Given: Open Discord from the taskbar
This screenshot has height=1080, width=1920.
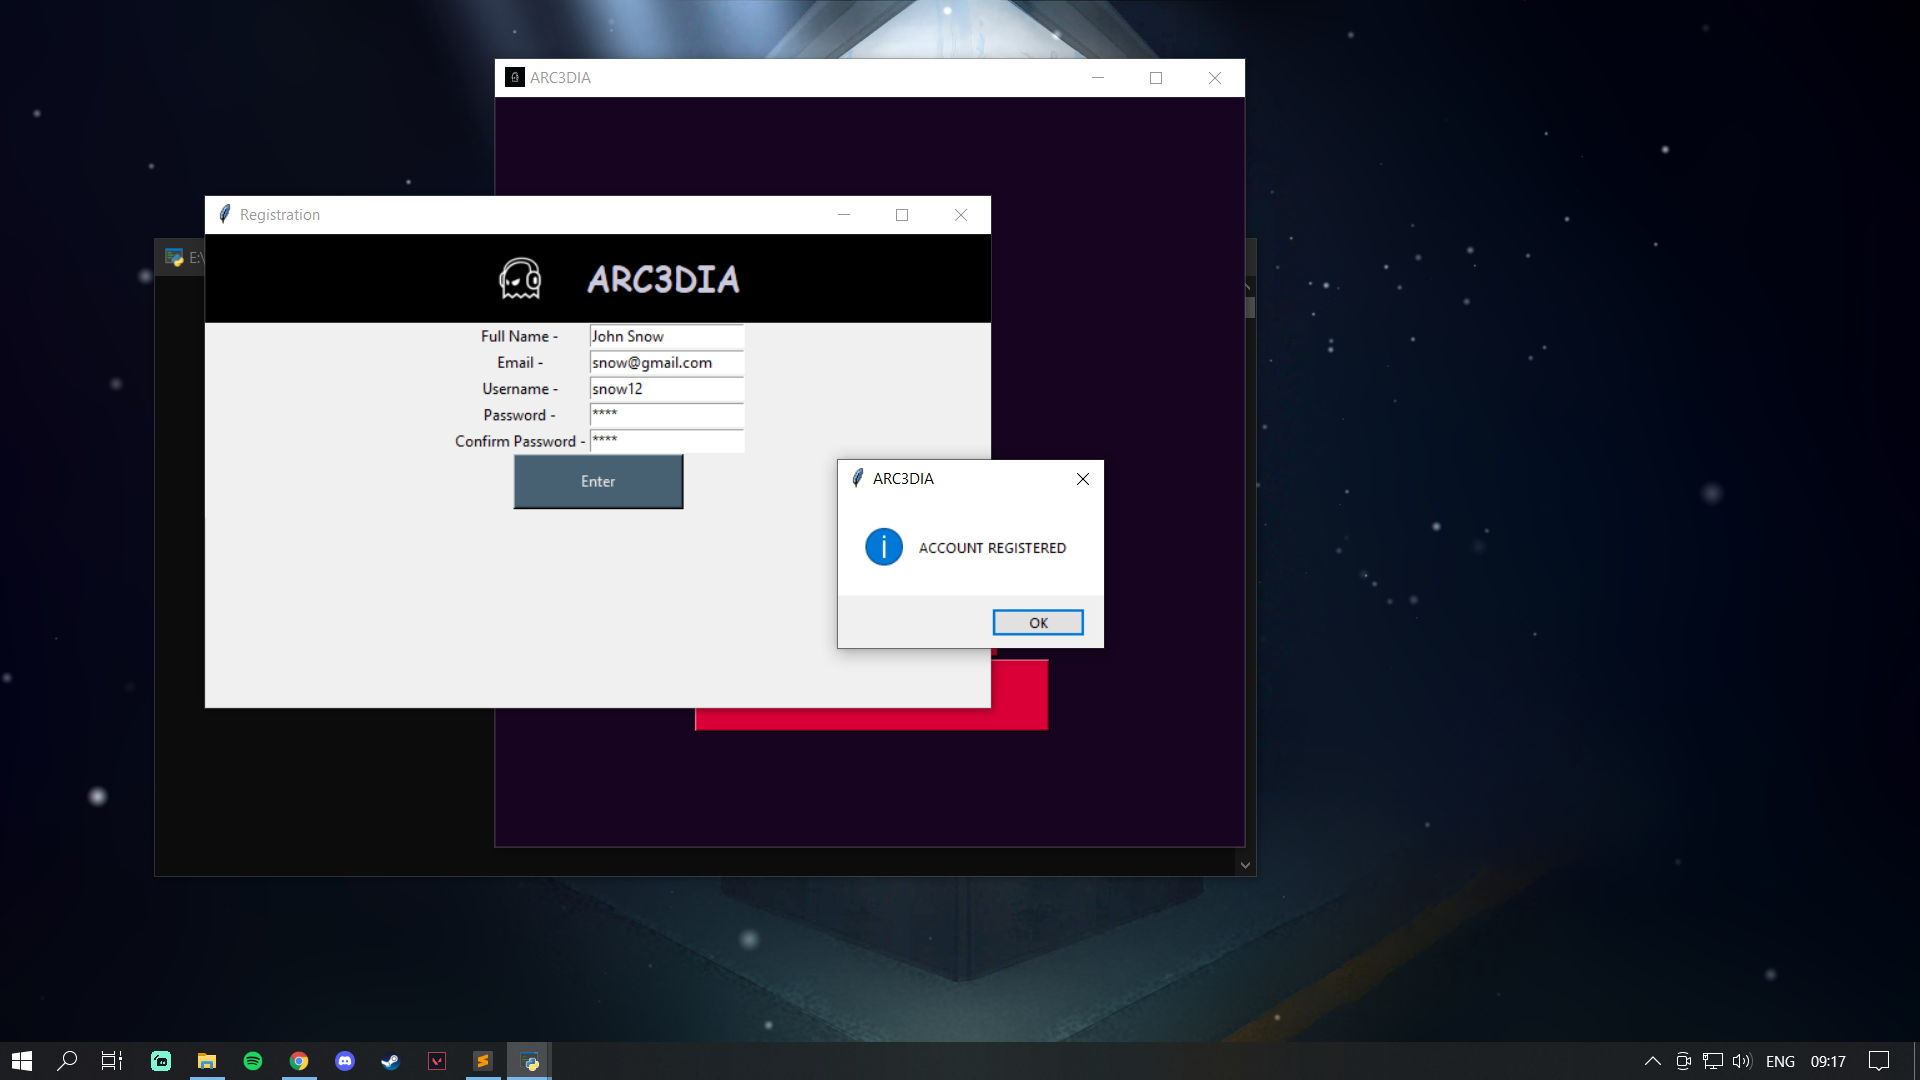Looking at the screenshot, I should click(345, 1061).
